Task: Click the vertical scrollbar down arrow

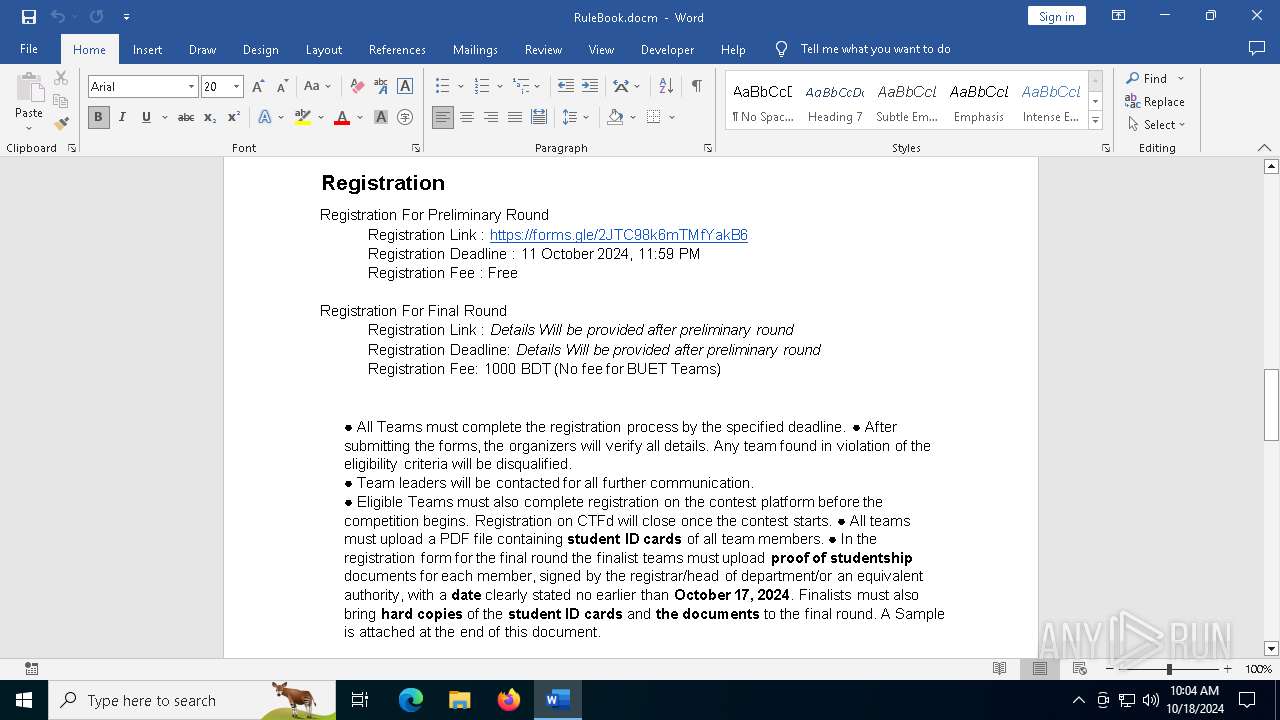Action: coord(1272,649)
